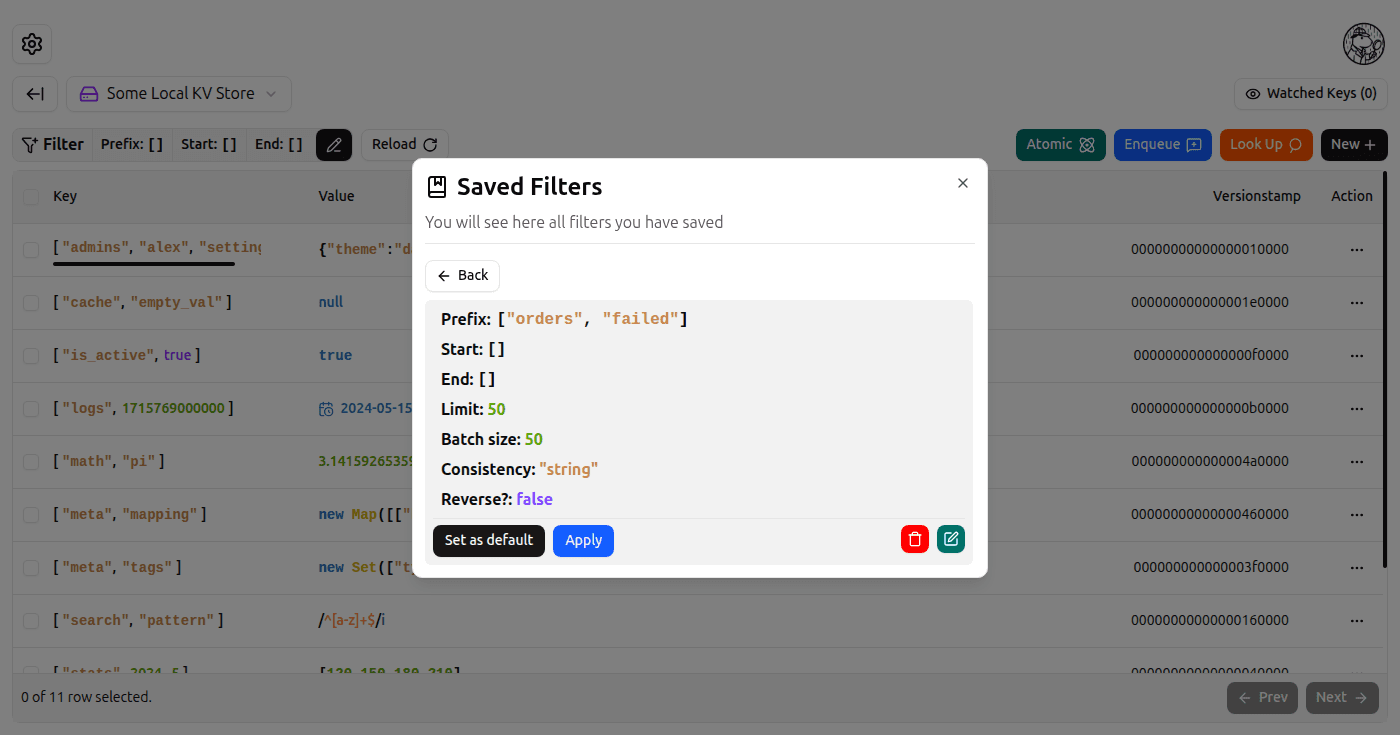Check the is_active row checkbox

(31, 356)
